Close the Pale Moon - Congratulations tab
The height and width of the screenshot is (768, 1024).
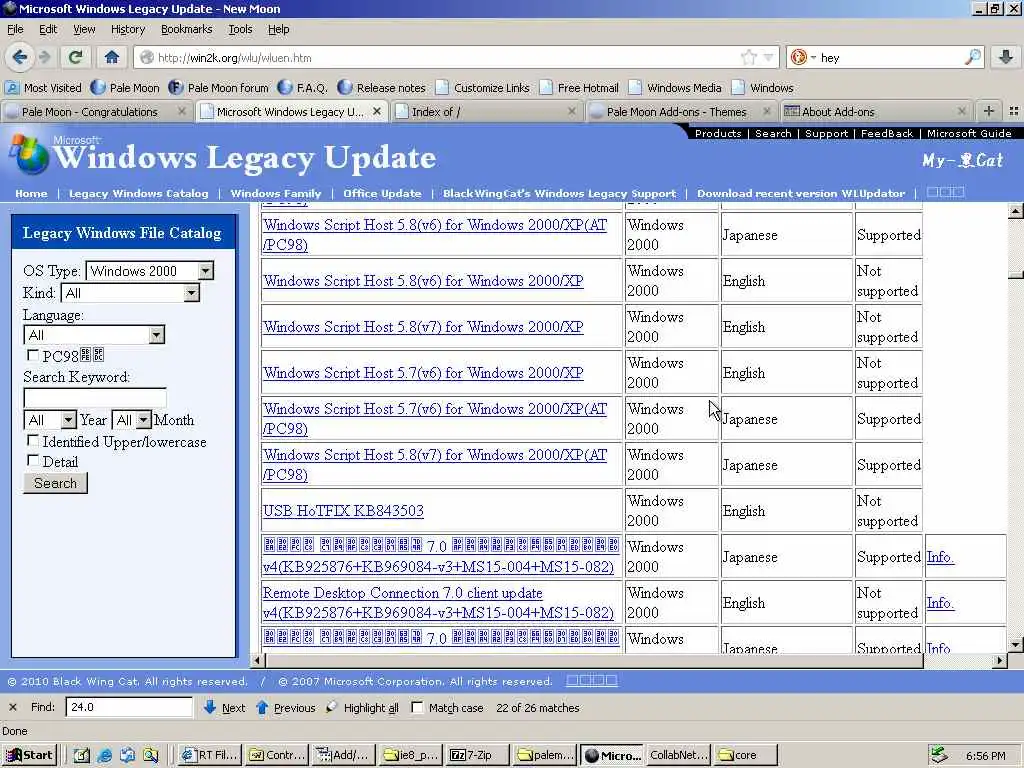[182, 112]
